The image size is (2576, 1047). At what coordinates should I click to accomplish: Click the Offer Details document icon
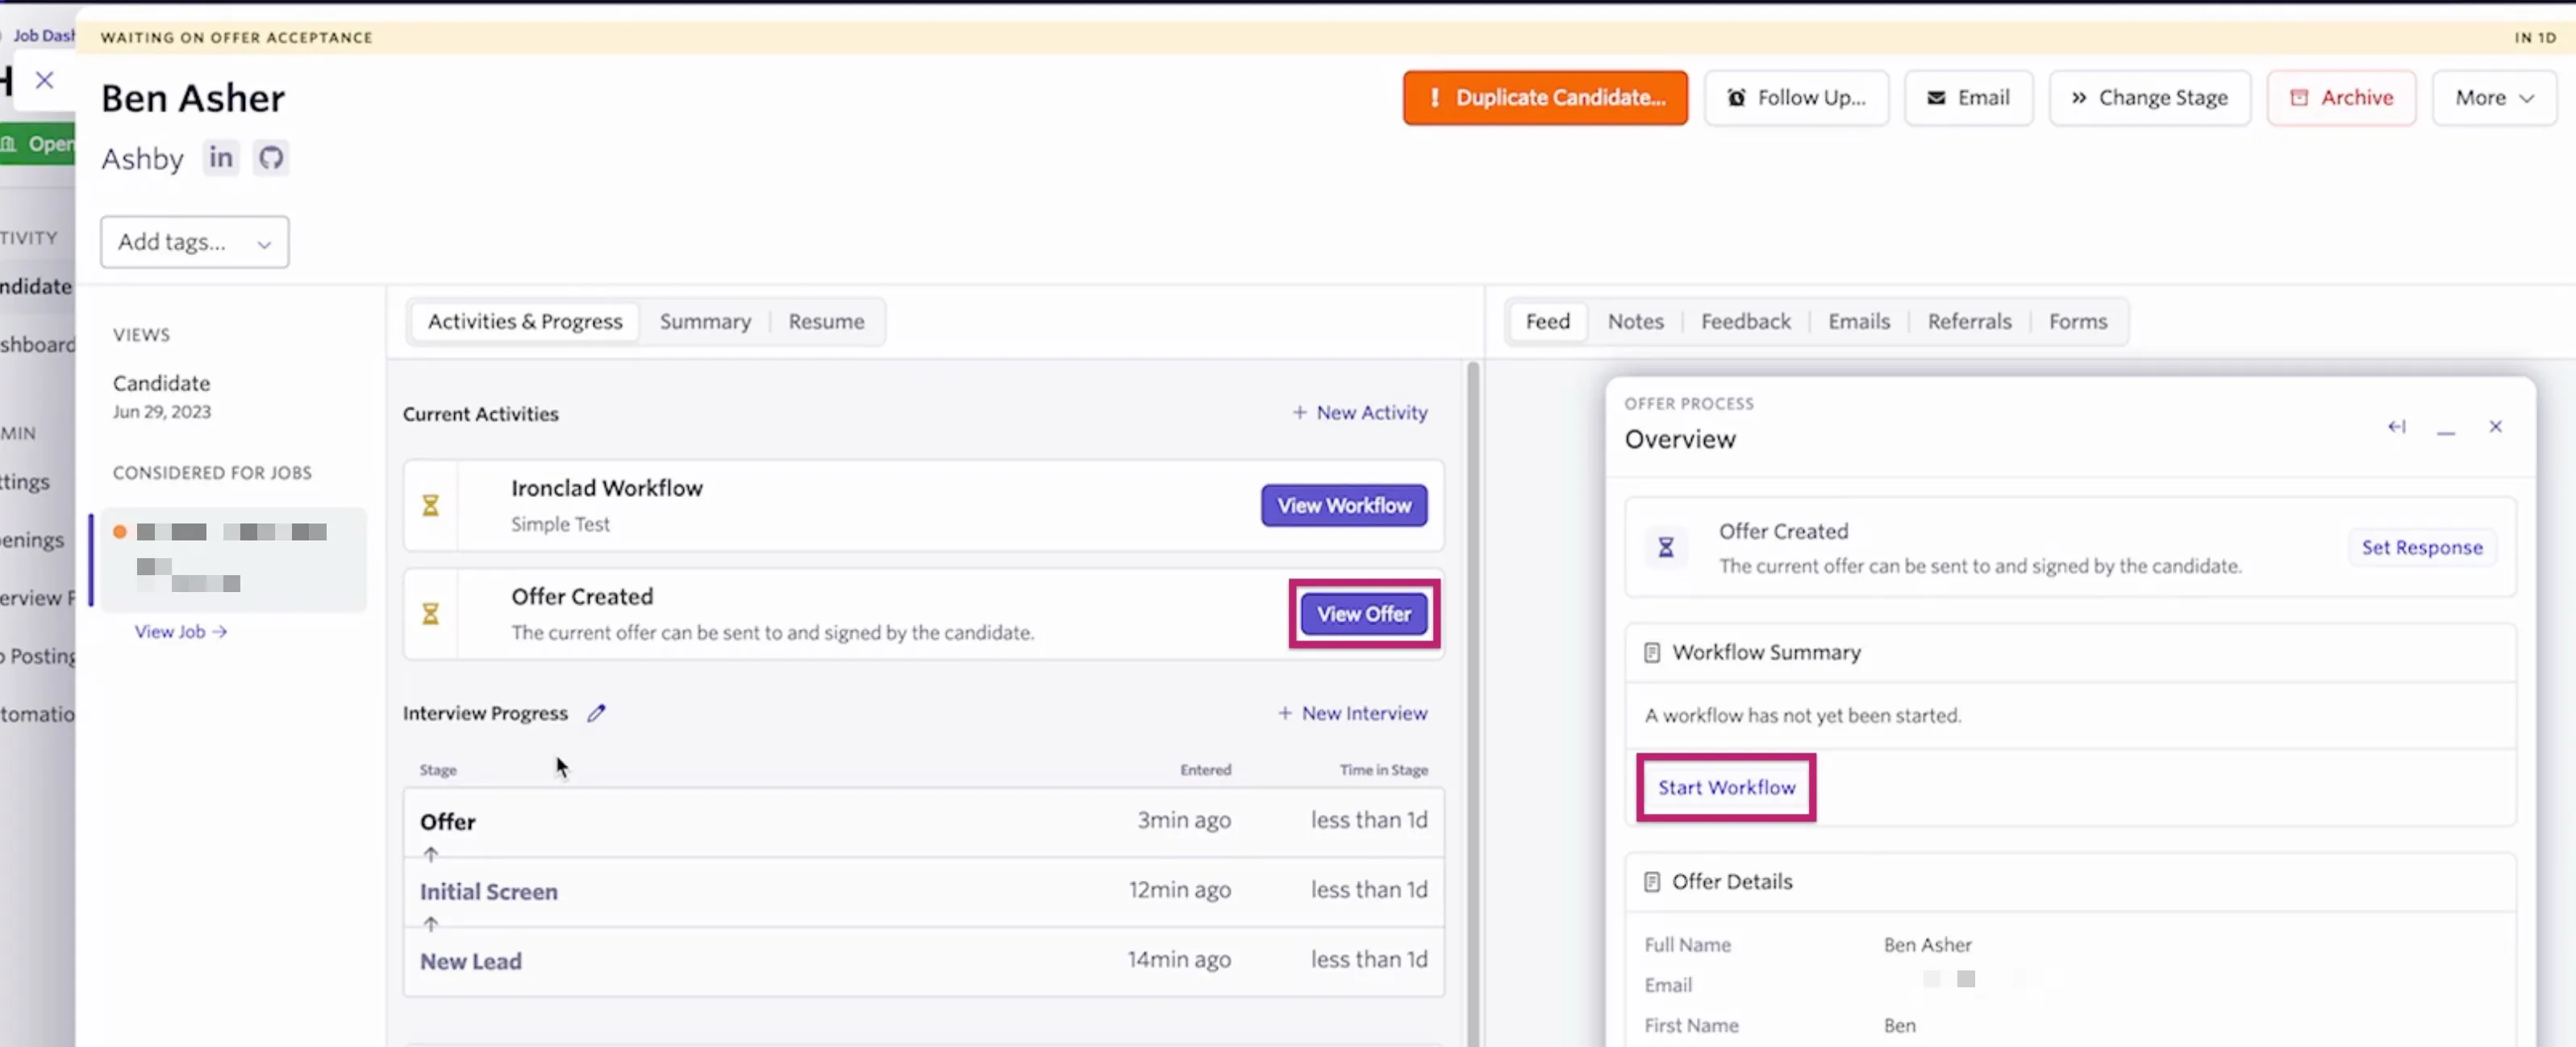pos(1651,882)
